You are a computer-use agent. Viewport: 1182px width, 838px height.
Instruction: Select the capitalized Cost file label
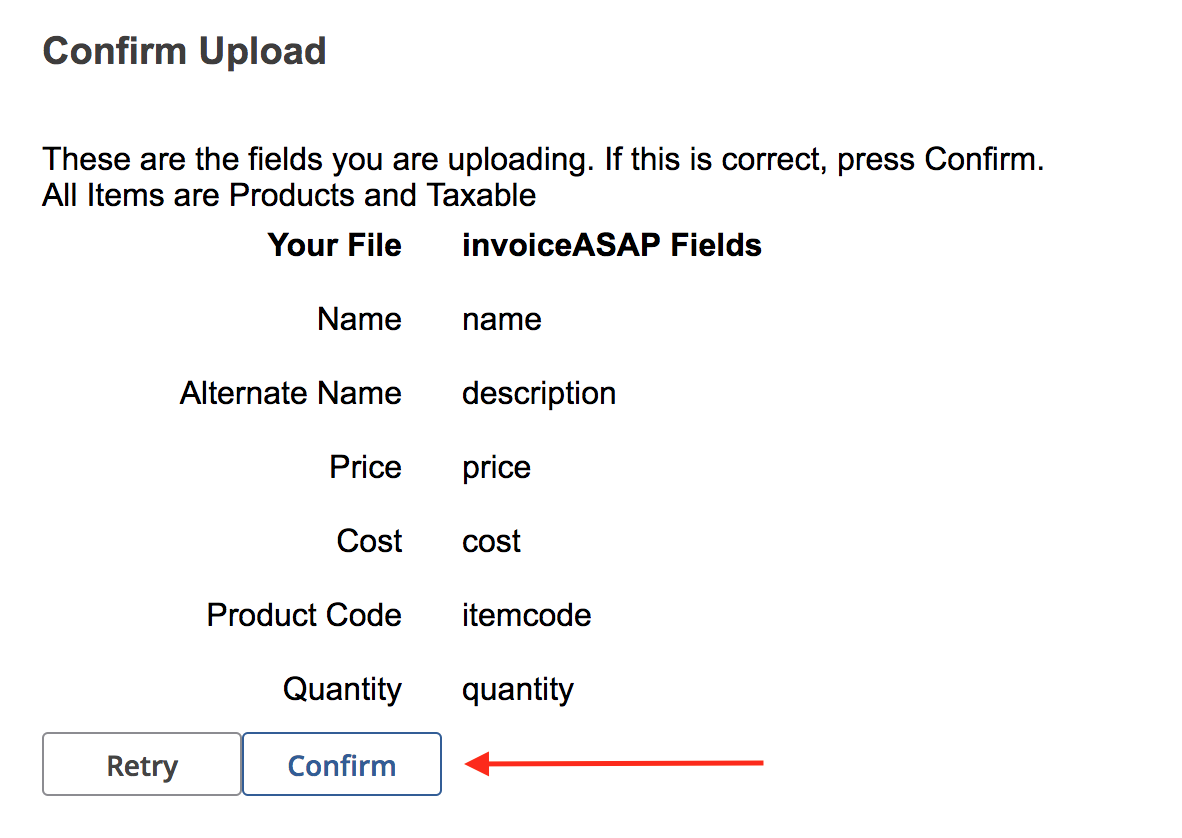point(369,541)
